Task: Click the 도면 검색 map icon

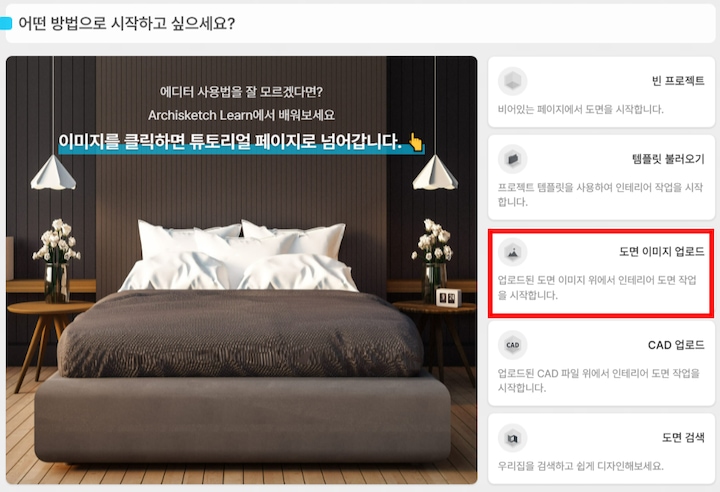Action: click(x=512, y=438)
